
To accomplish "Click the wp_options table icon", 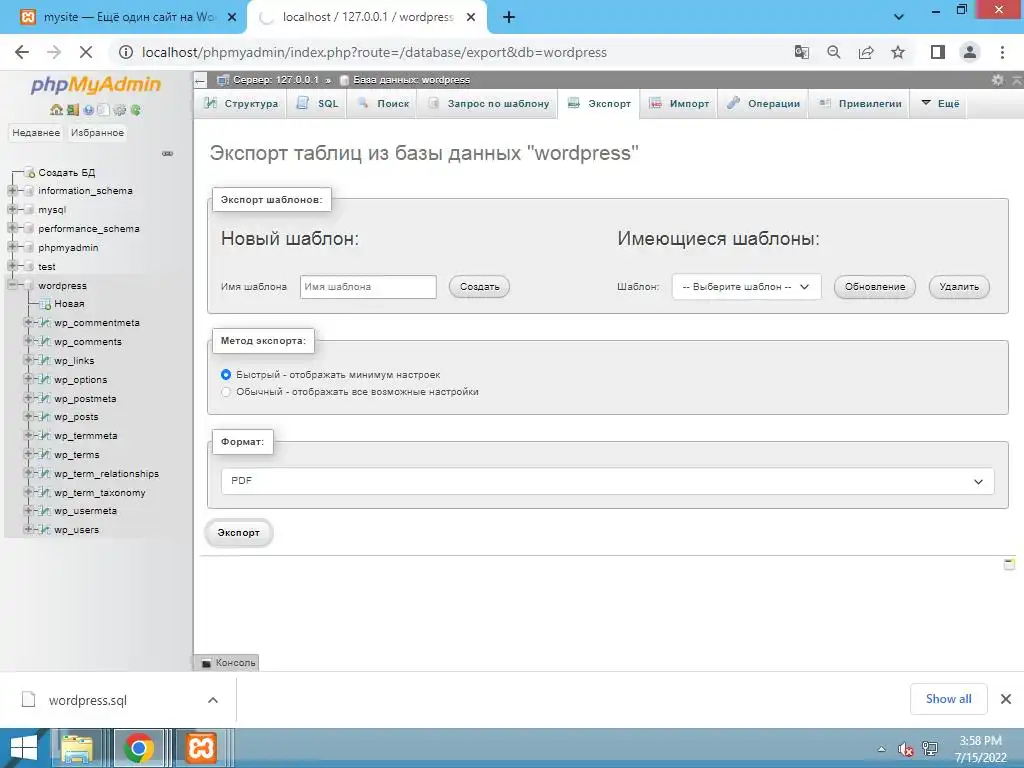I will [45, 379].
